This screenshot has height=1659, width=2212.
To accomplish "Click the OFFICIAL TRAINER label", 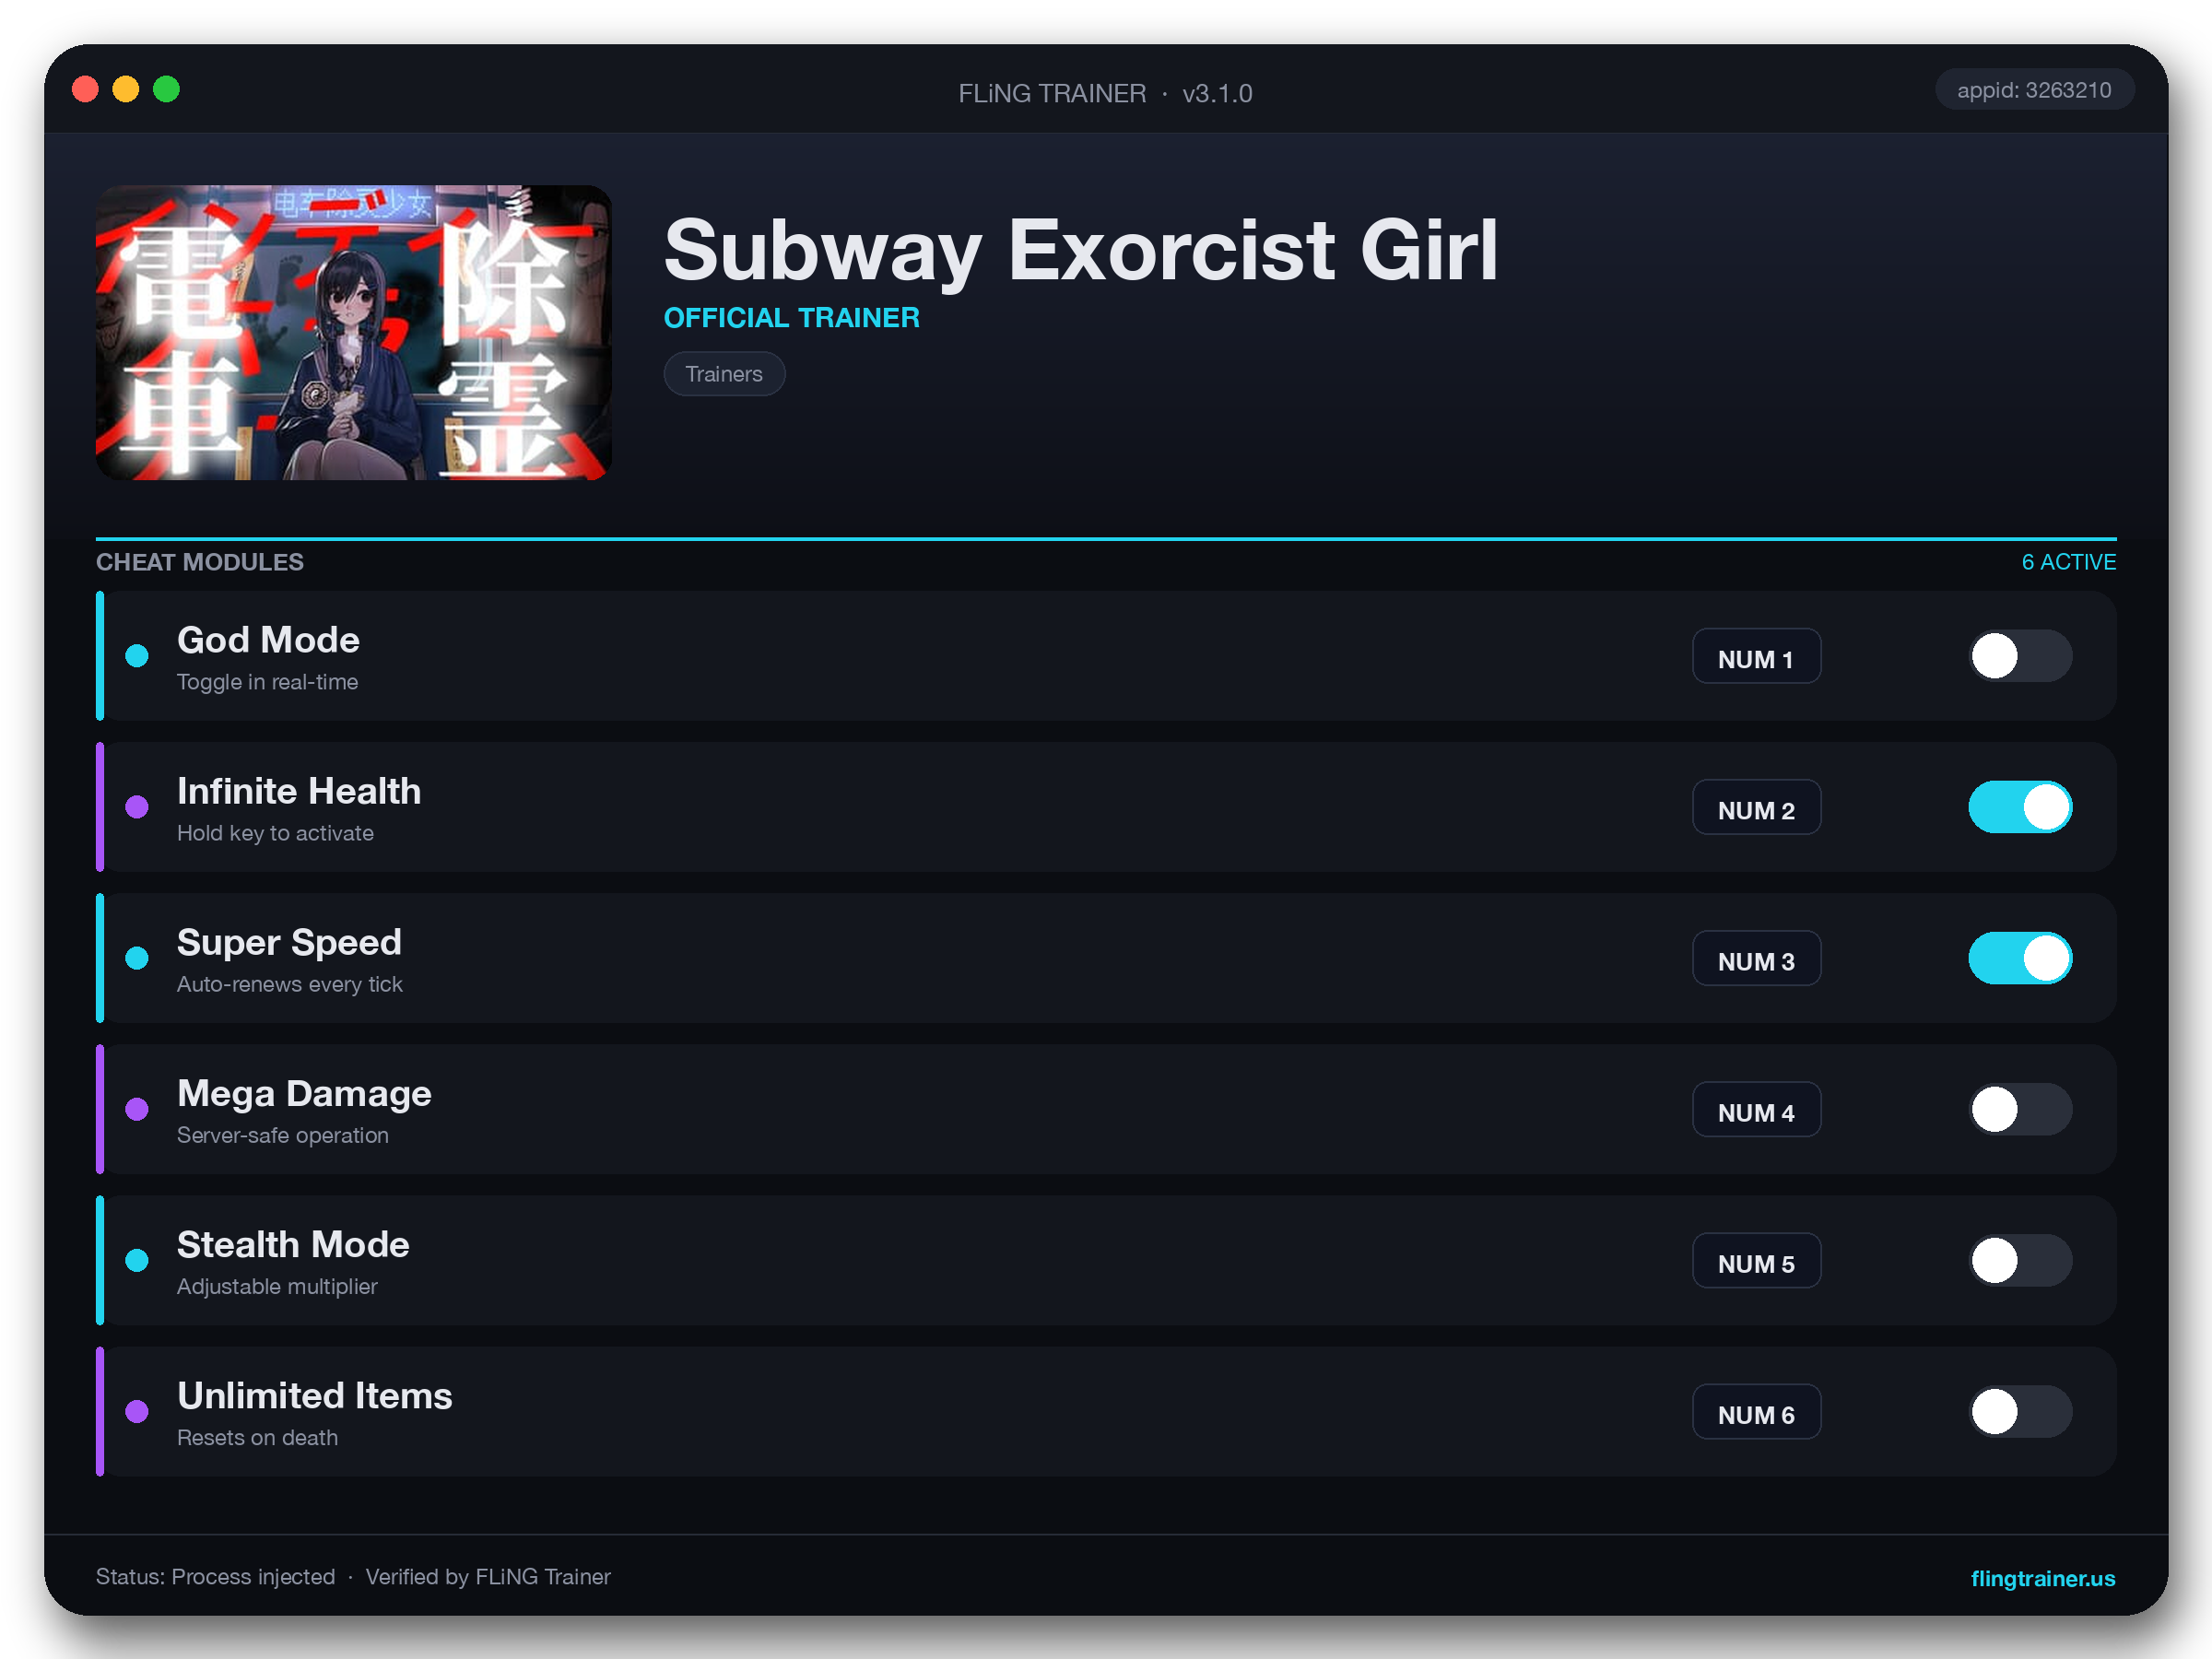I will click(x=791, y=318).
